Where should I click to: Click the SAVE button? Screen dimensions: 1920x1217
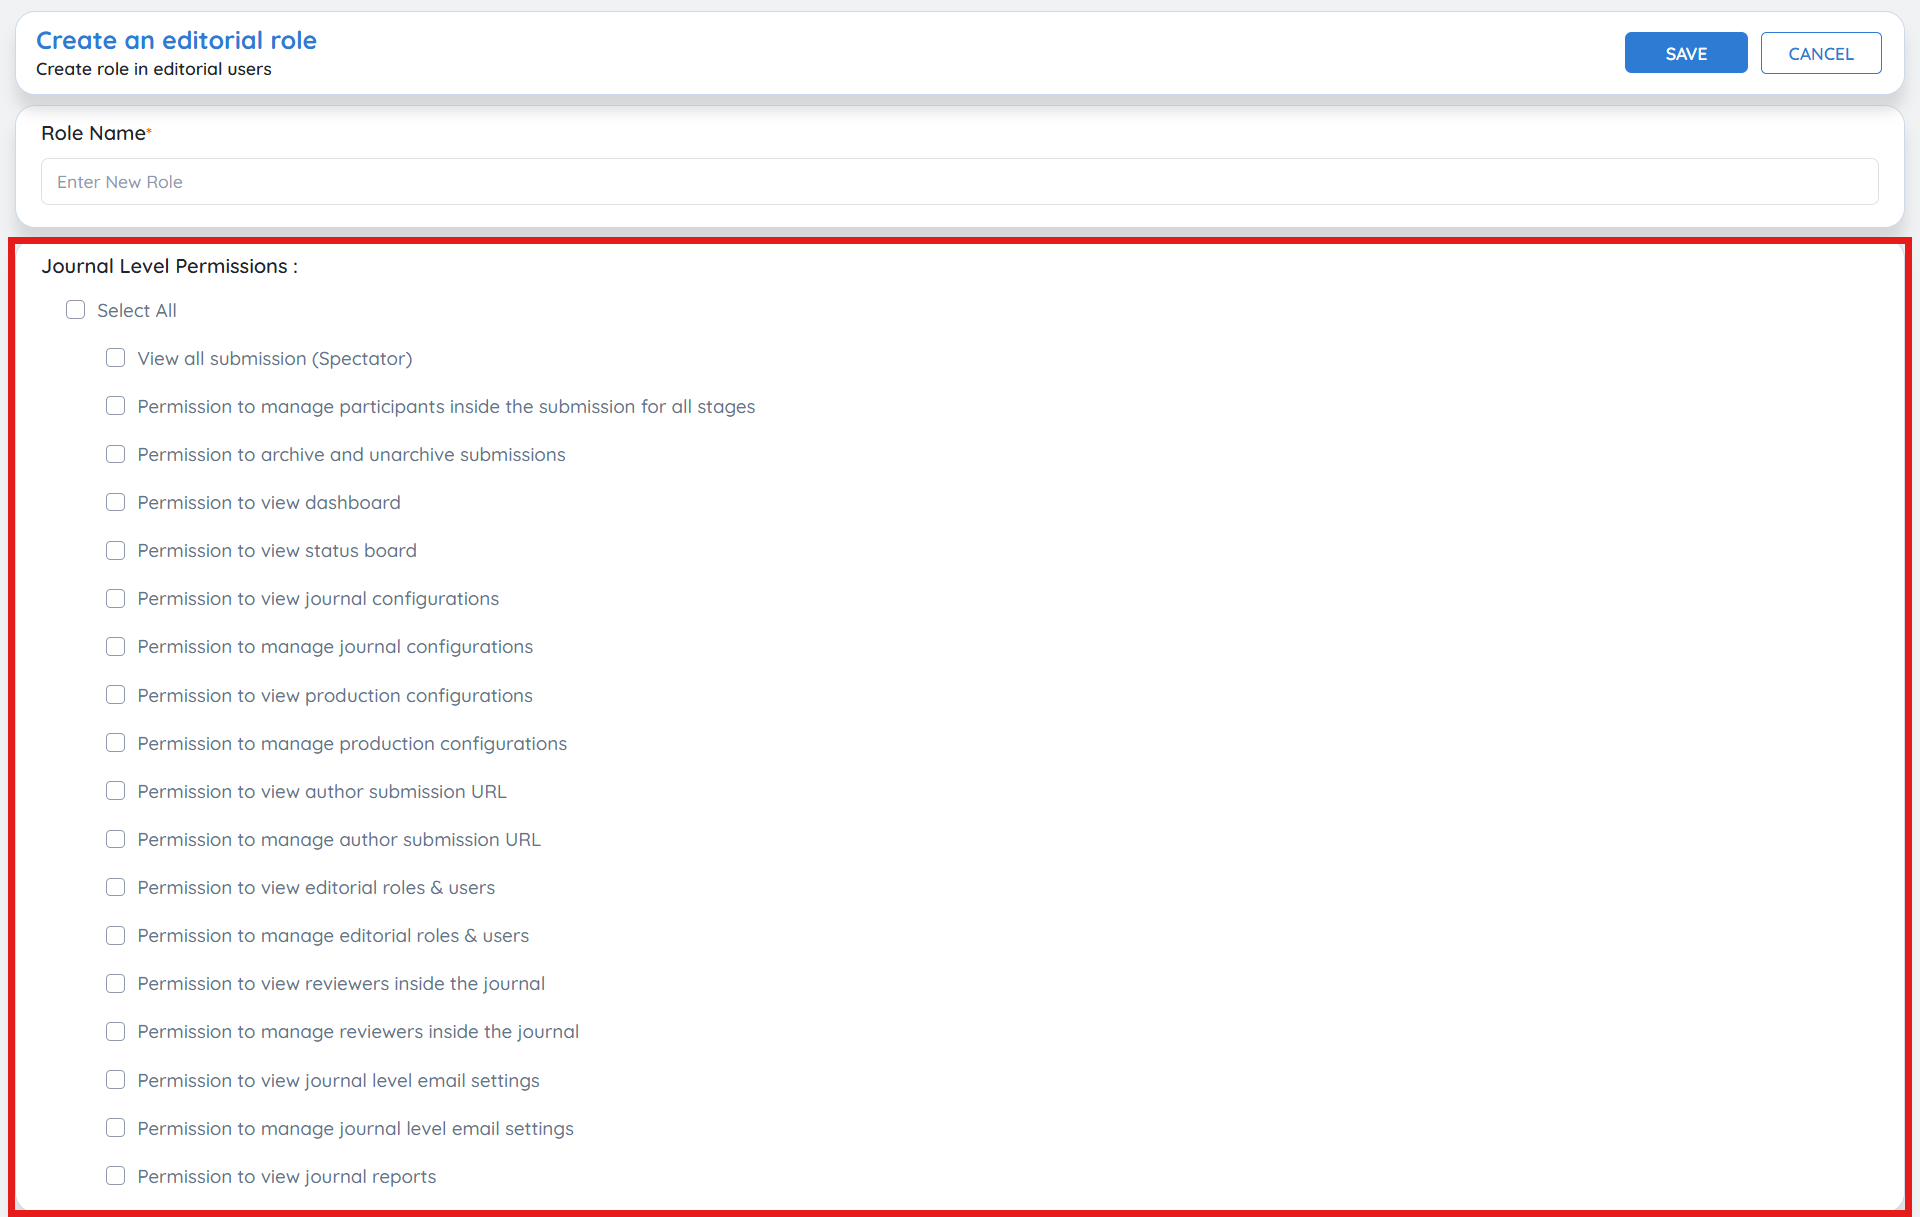pyautogui.click(x=1685, y=53)
